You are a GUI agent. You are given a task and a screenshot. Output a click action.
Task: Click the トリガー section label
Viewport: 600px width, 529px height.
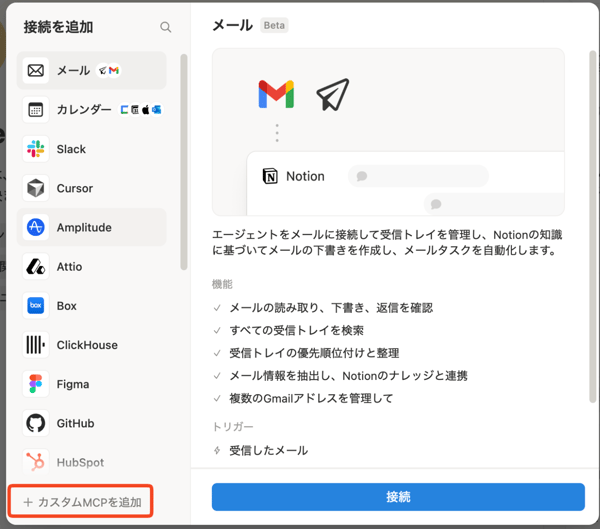233,427
